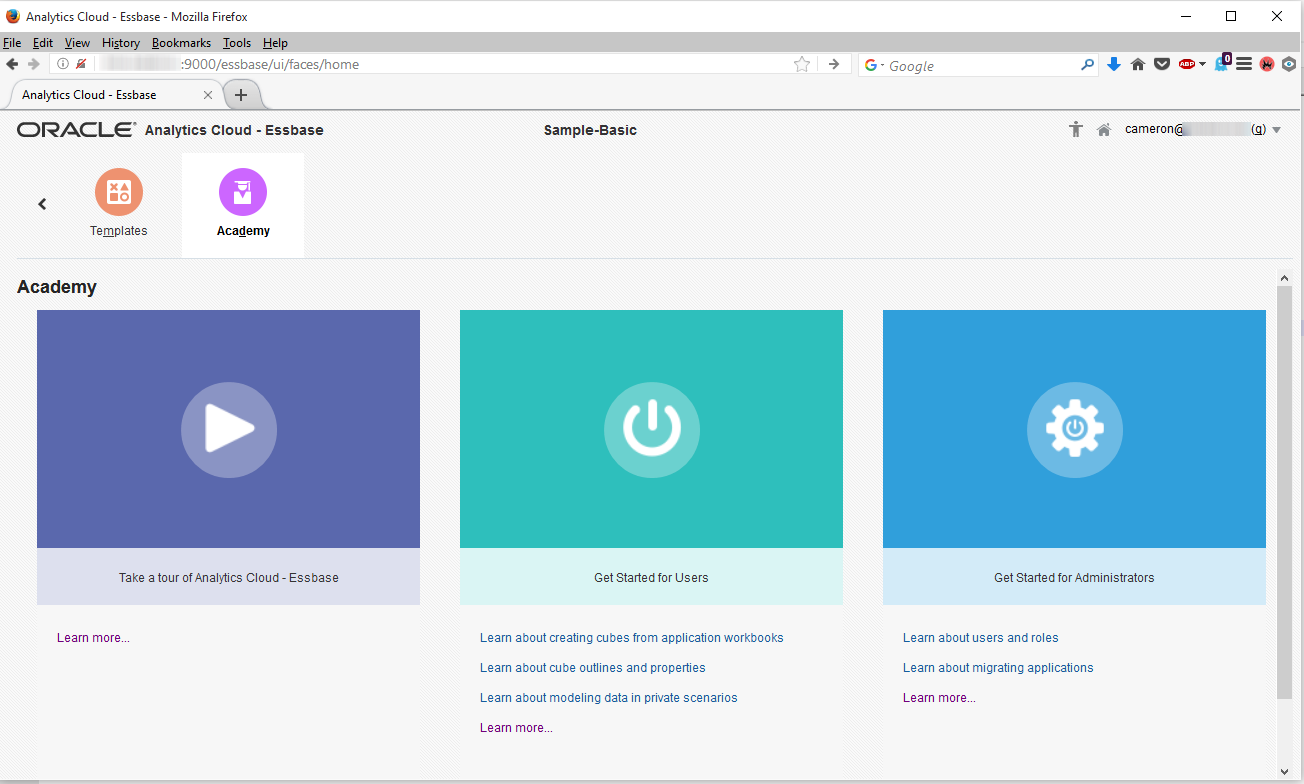Viewport: 1304px width, 784px height.
Task: Click the Get Started for Administrators caption
Action: (1074, 578)
